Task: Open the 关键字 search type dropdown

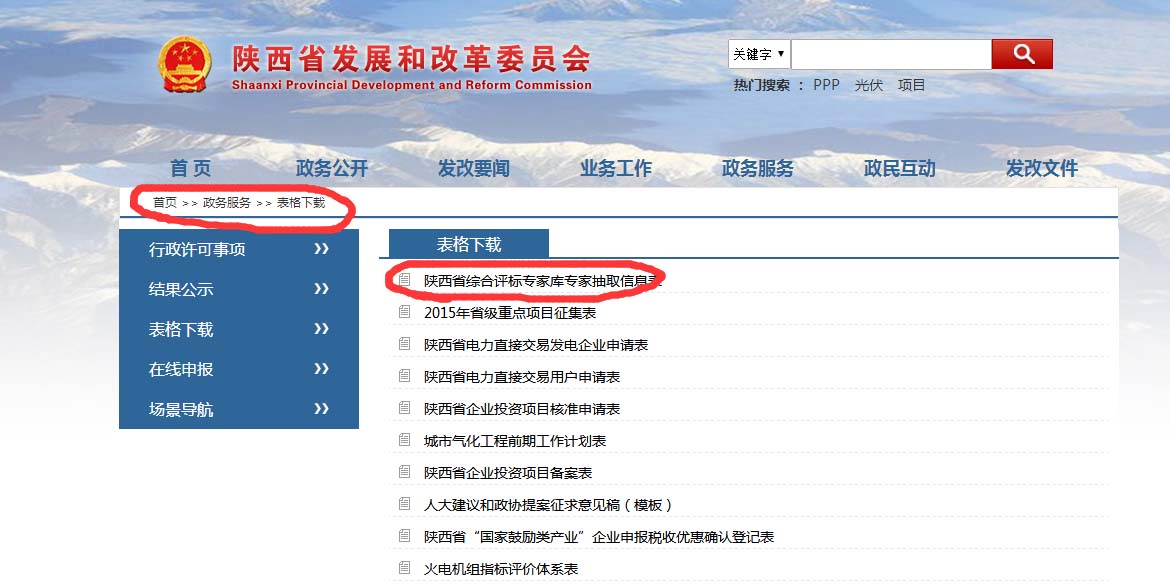Action: coord(758,54)
